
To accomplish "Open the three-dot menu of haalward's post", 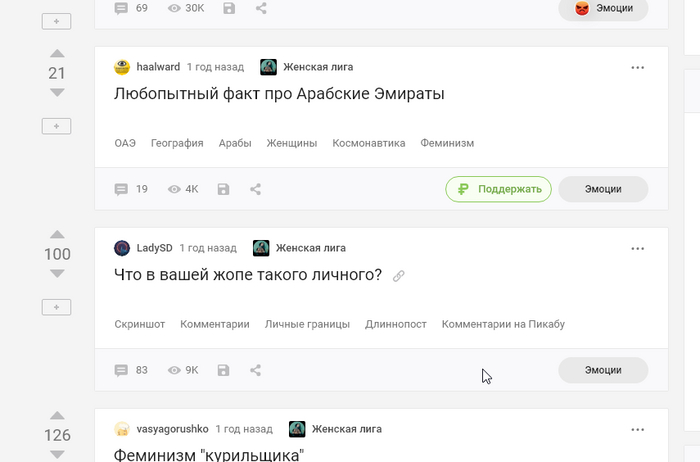I will [x=638, y=67].
